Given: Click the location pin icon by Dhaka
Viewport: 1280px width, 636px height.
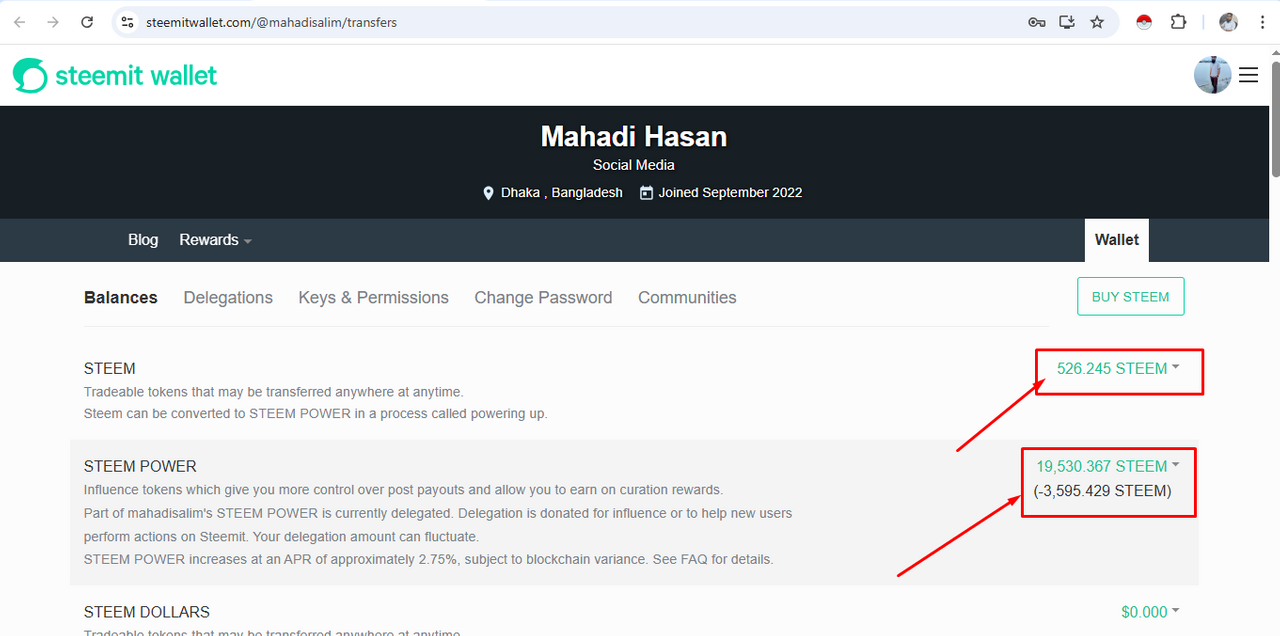Looking at the screenshot, I should [489, 192].
